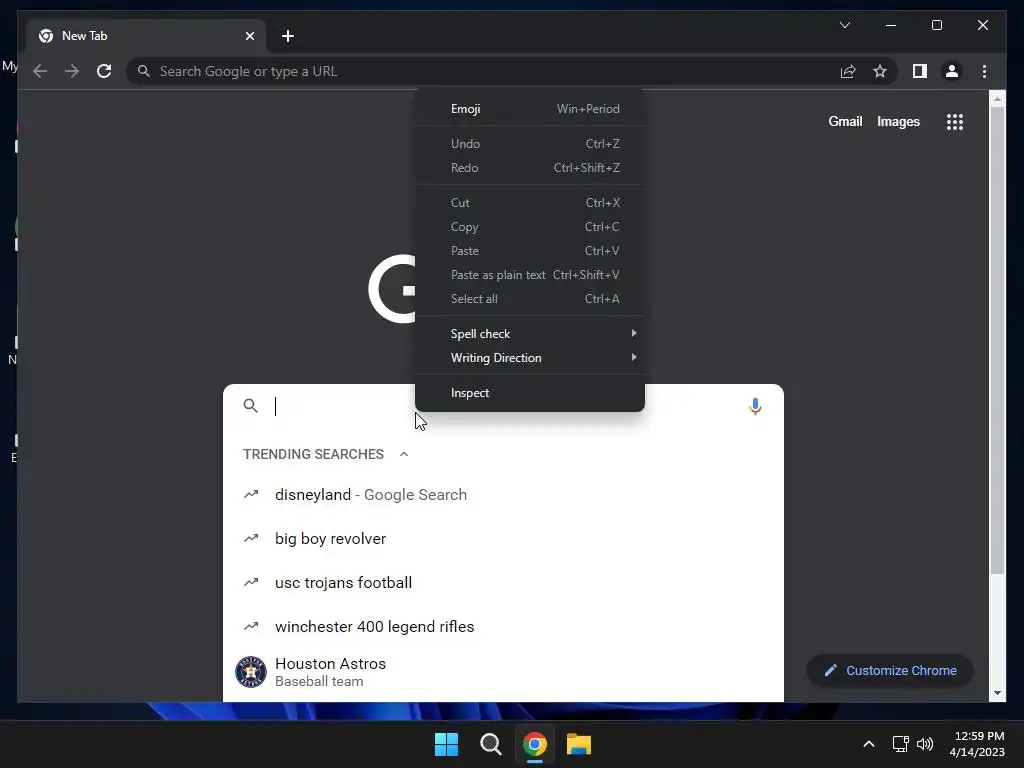Open the profile avatar icon

[952, 71]
